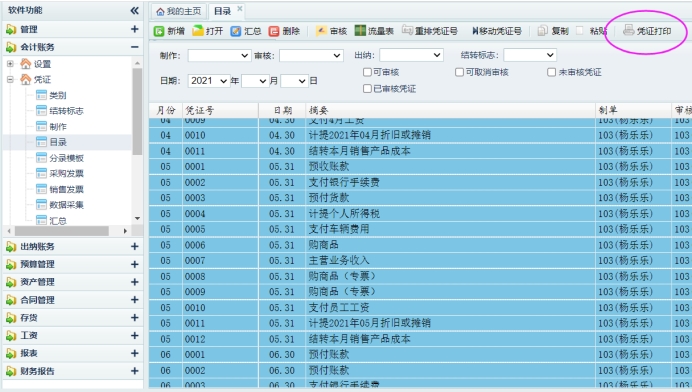The height and width of the screenshot is (392, 692).
Task: Select row 支付车辆费用
Action: click(420, 229)
